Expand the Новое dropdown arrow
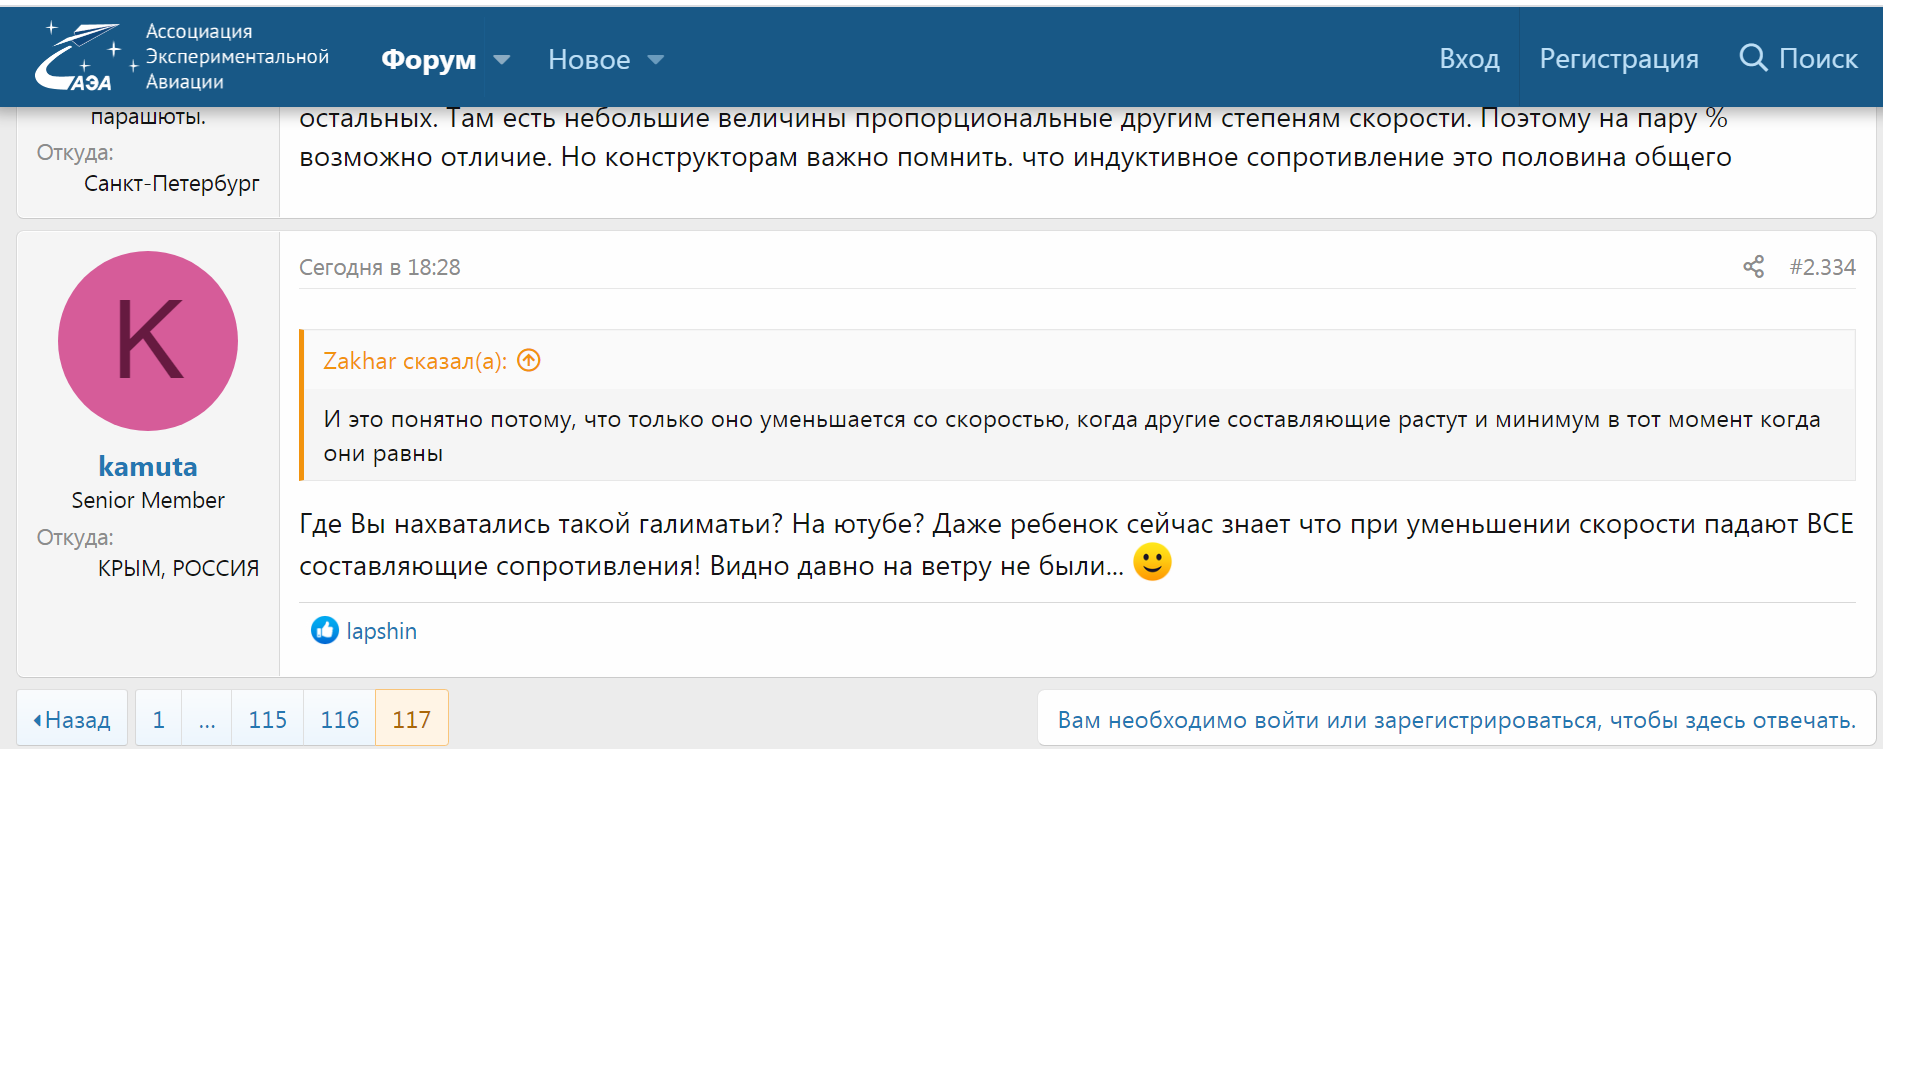Screen dimensions: 1920x1080 (x=656, y=60)
